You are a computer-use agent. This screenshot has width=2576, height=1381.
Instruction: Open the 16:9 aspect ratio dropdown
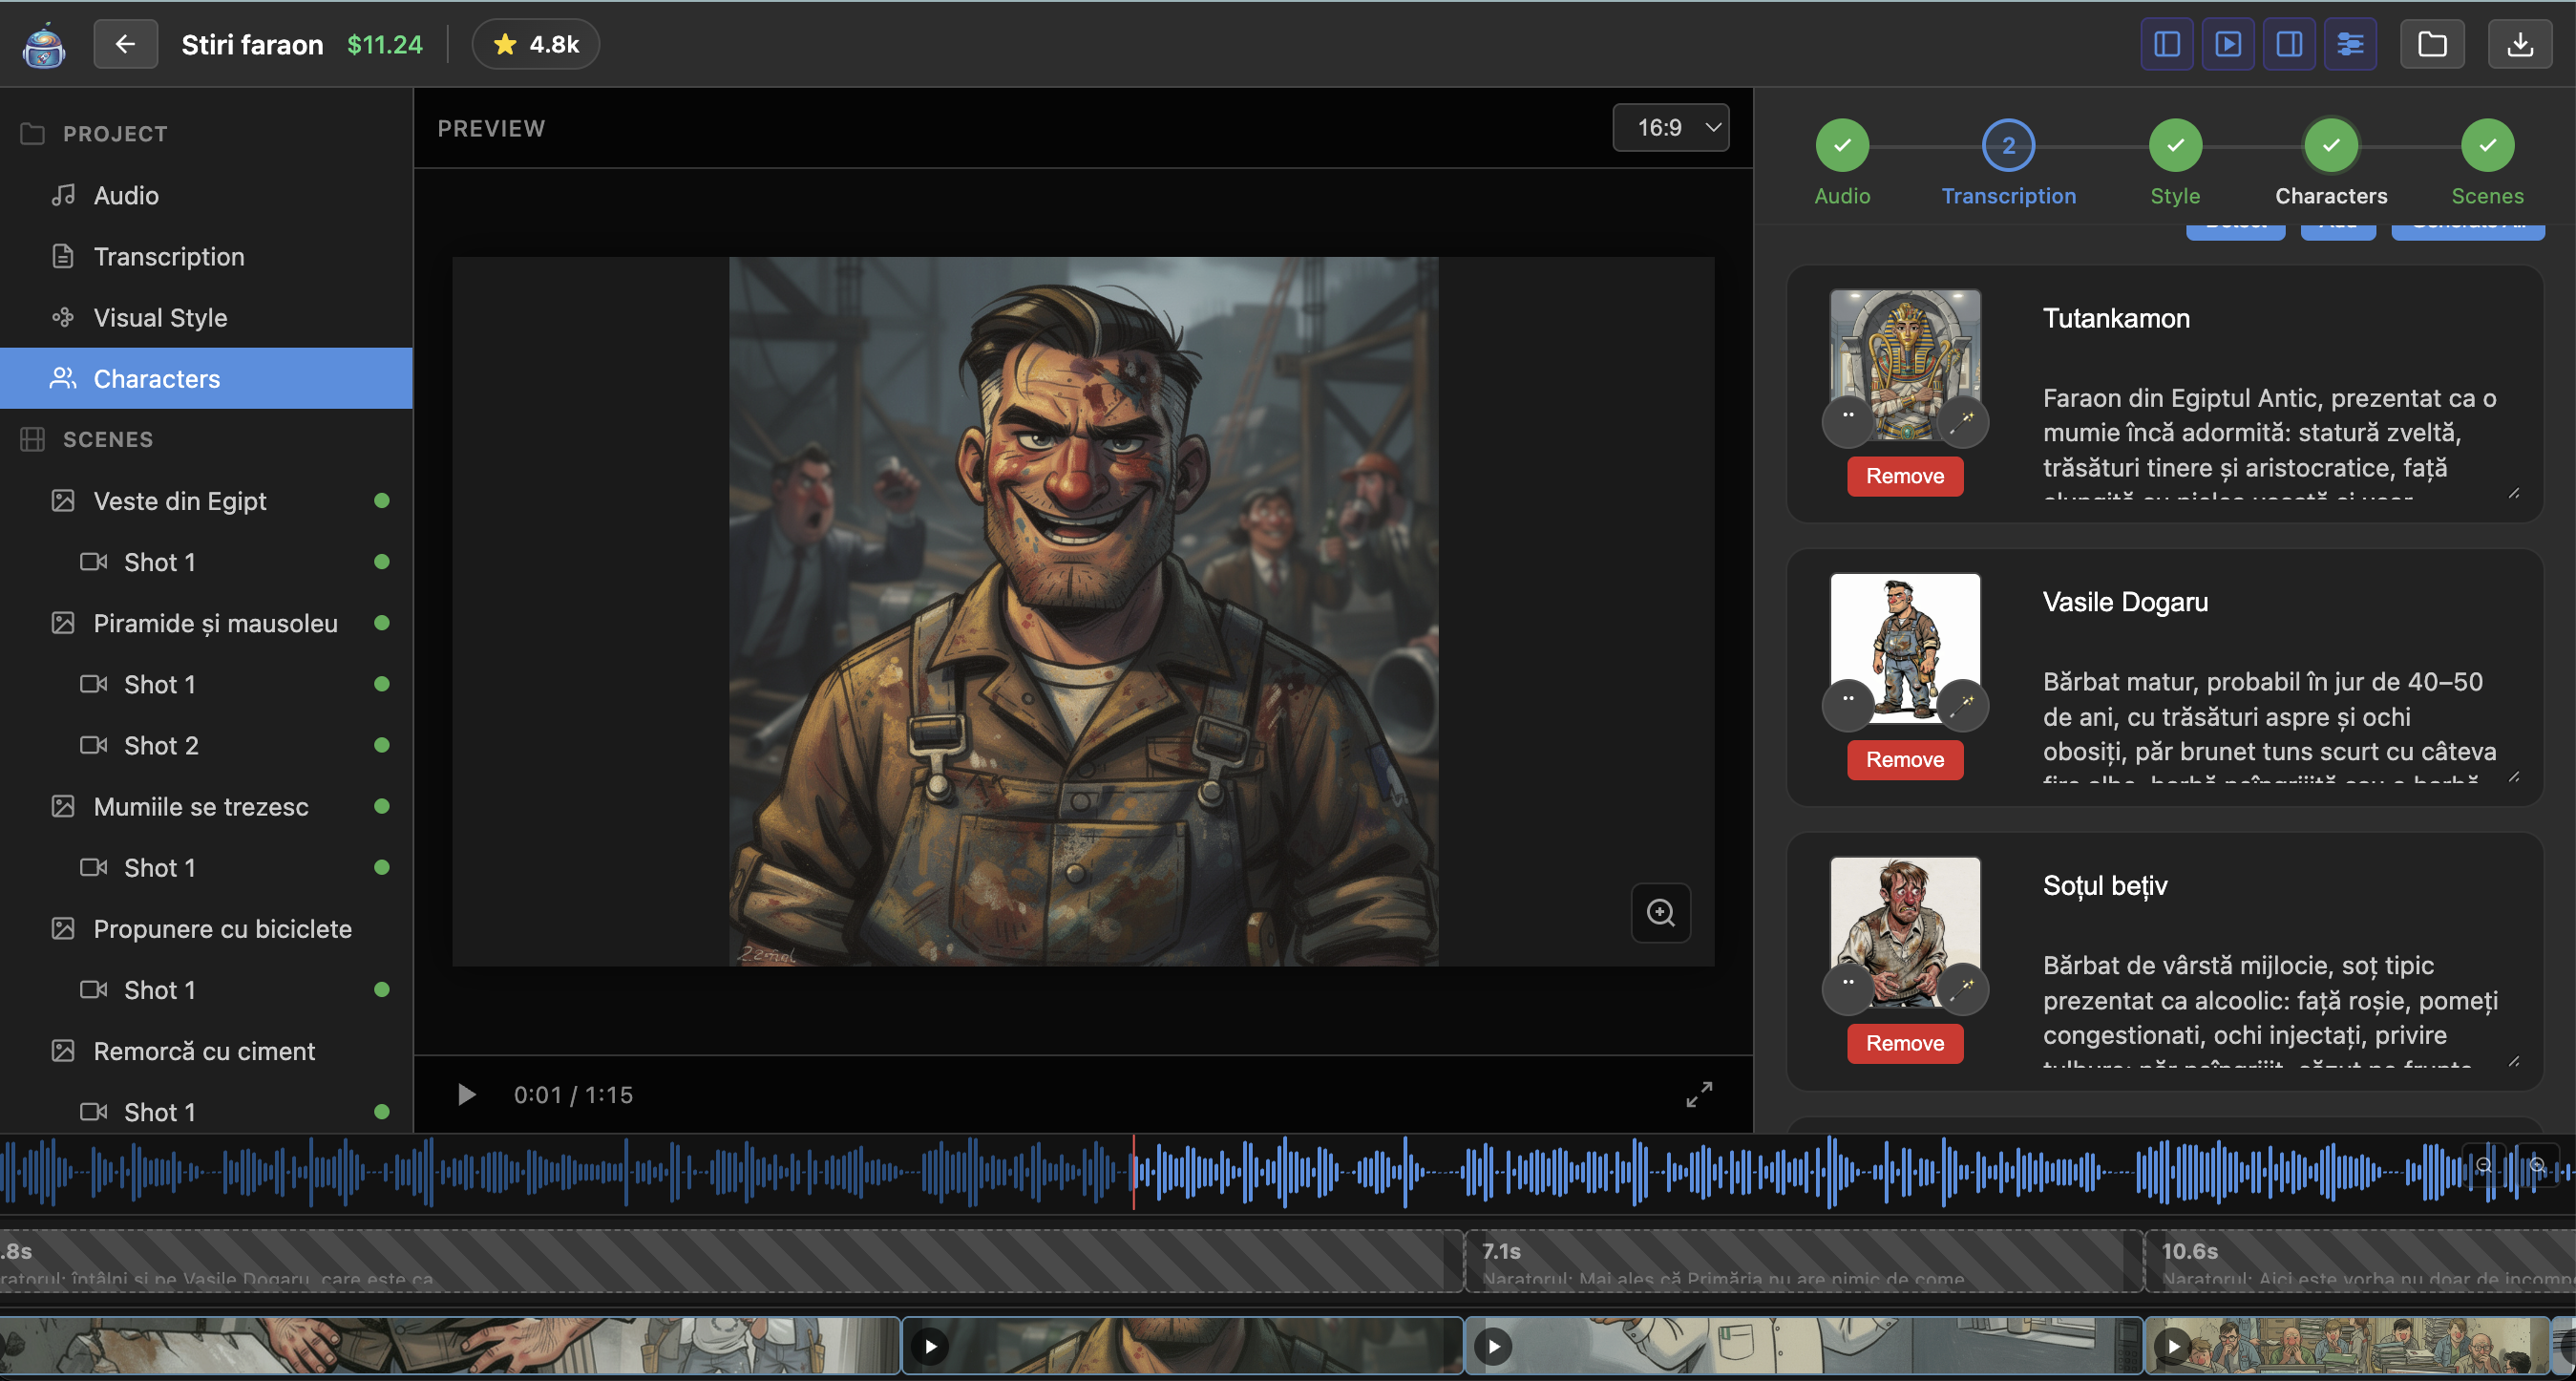coord(1670,128)
